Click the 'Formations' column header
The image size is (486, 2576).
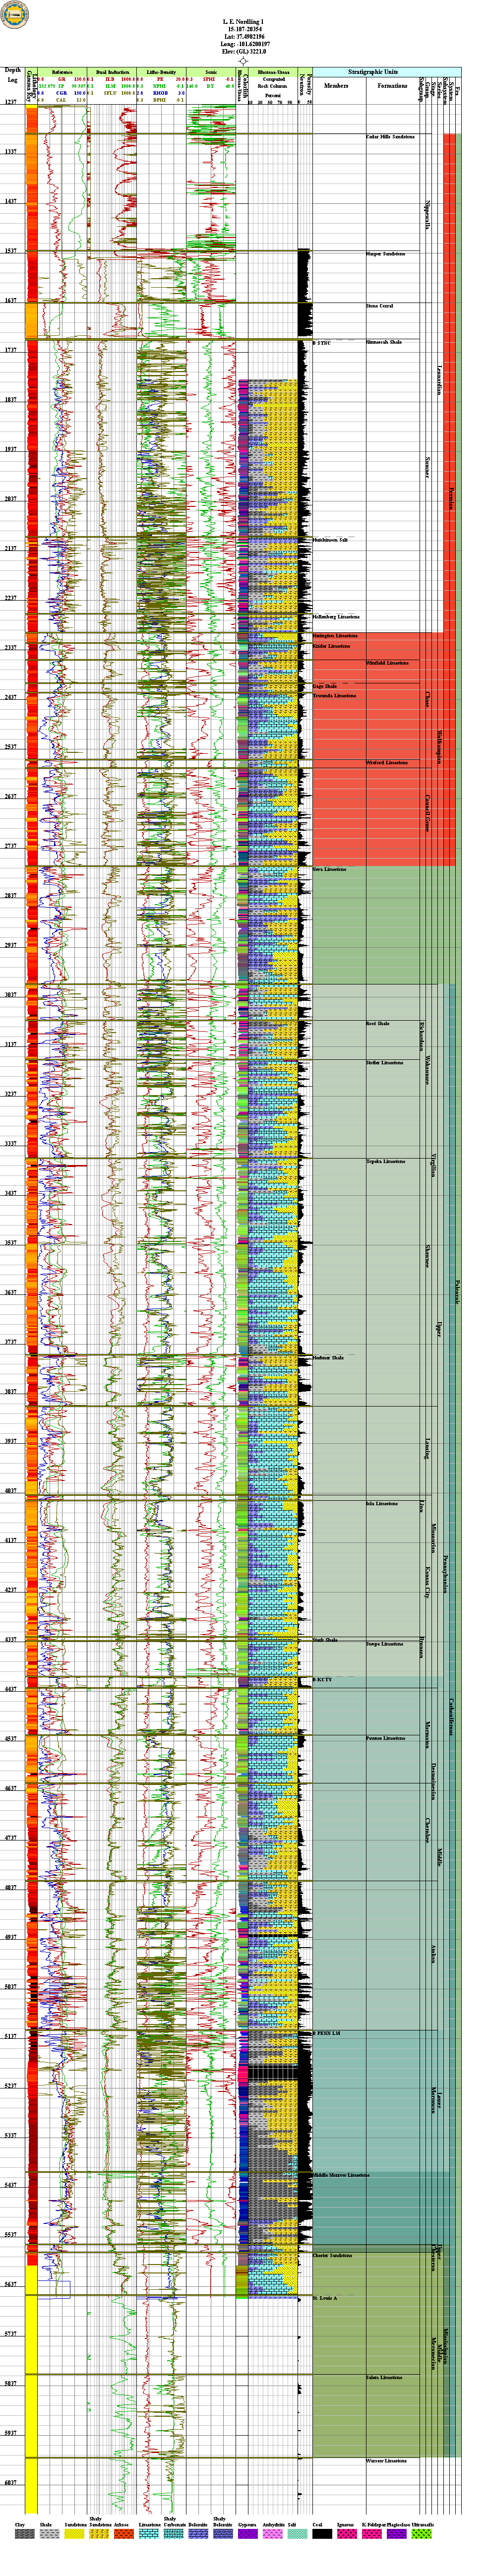click(393, 86)
